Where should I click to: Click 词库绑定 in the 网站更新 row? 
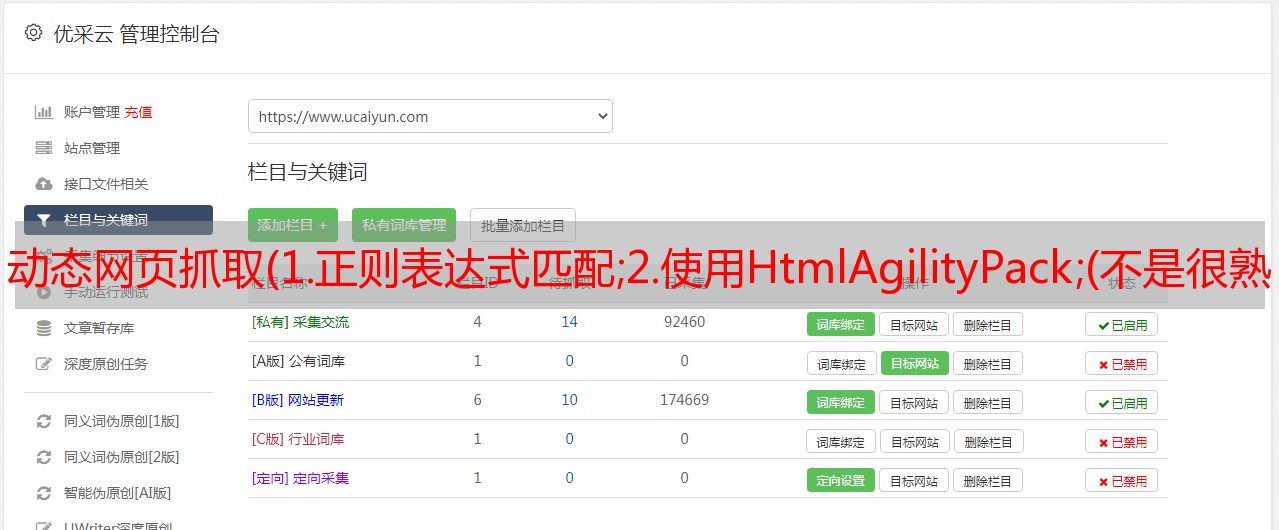pyautogui.click(x=841, y=402)
